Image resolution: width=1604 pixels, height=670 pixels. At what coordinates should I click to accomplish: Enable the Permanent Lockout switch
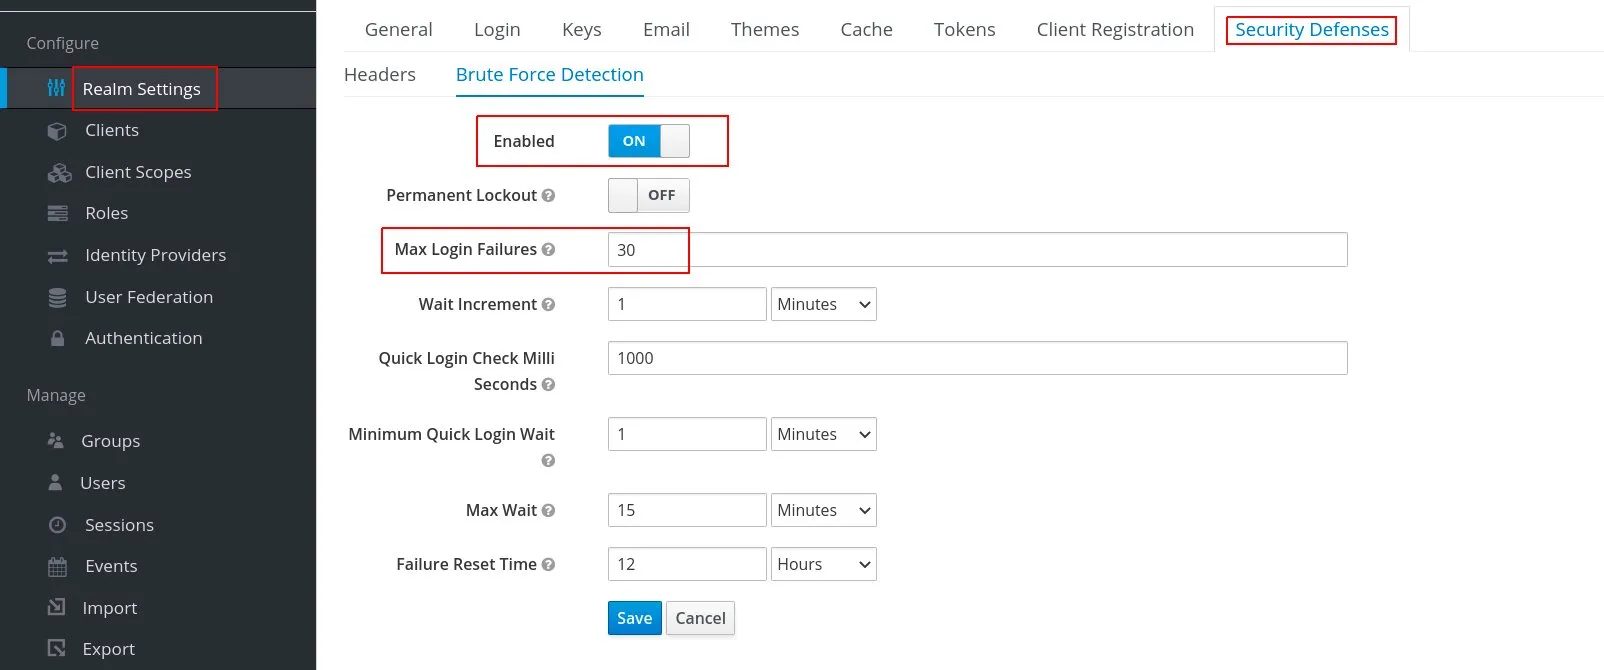pyautogui.click(x=648, y=195)
